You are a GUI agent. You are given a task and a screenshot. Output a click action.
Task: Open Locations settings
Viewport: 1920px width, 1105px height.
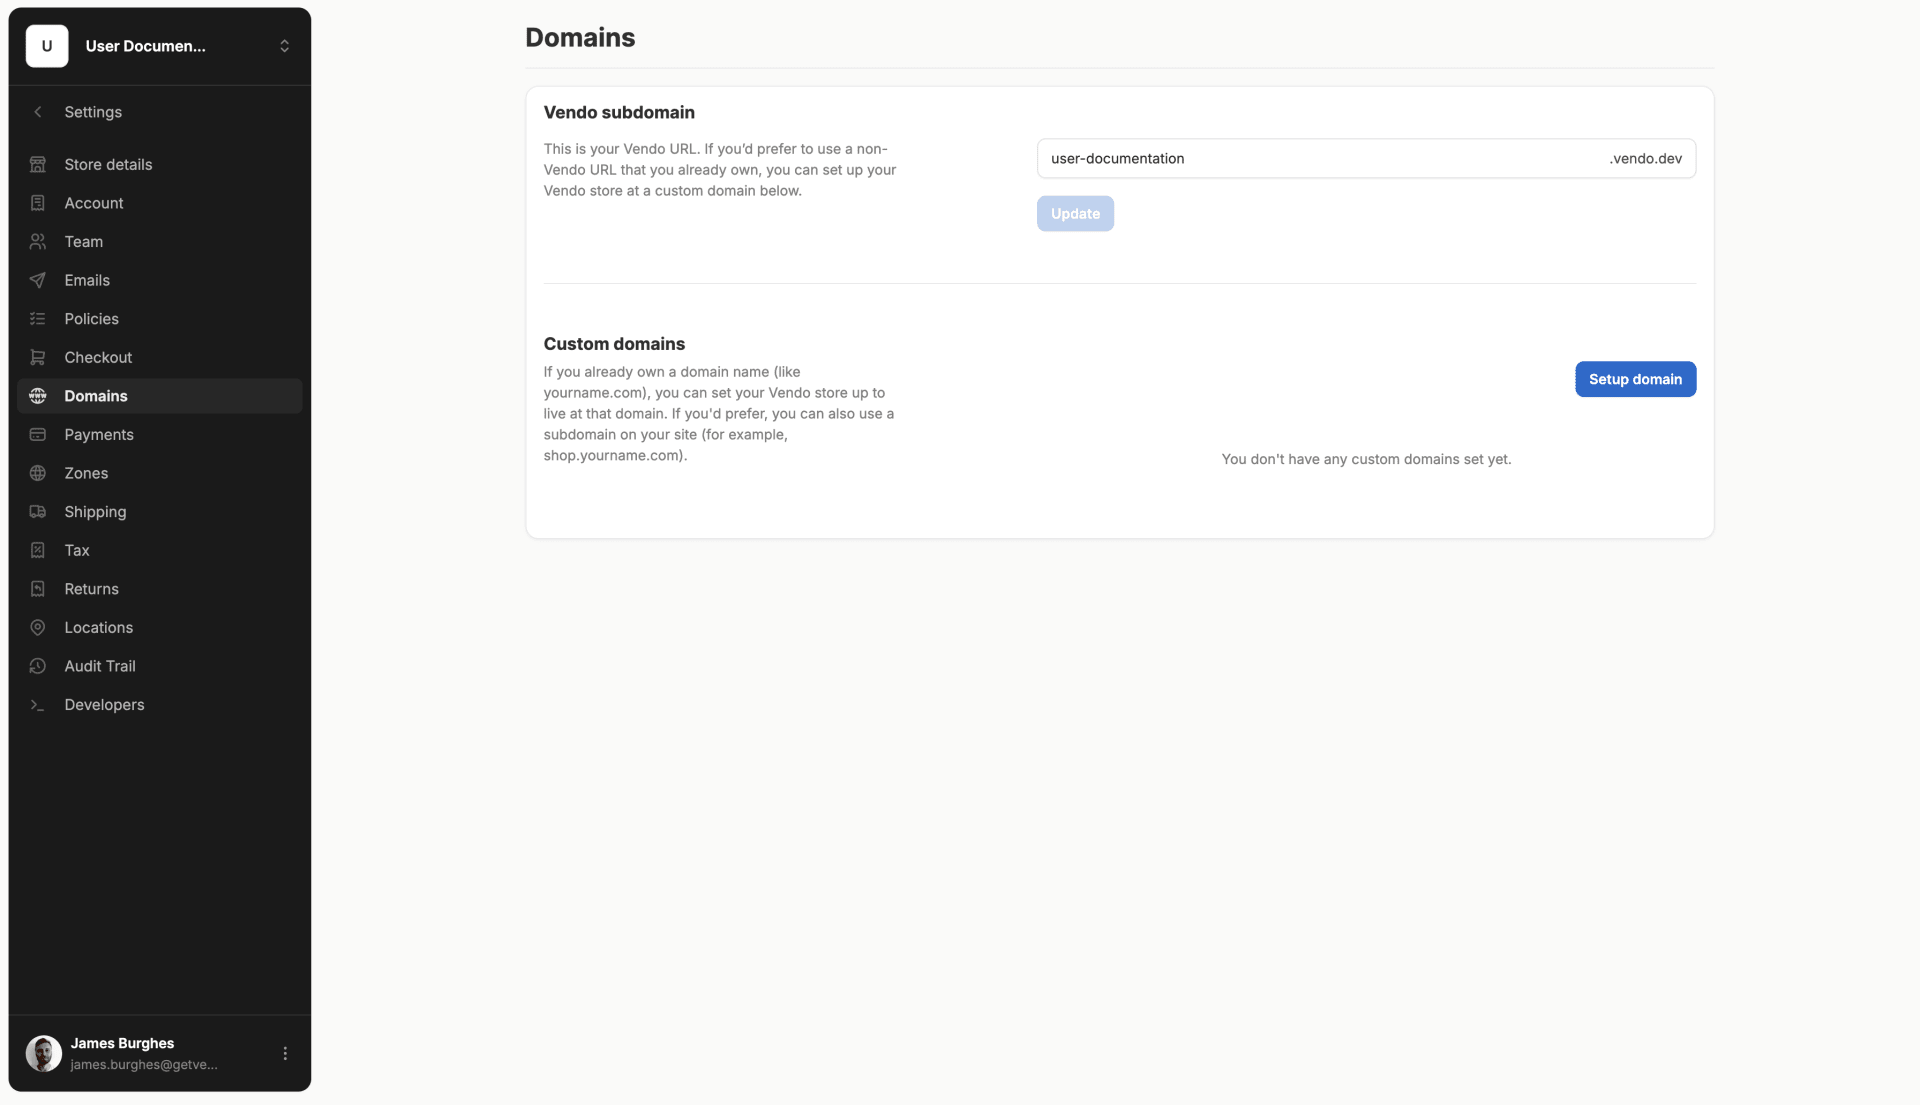point(160,628)
